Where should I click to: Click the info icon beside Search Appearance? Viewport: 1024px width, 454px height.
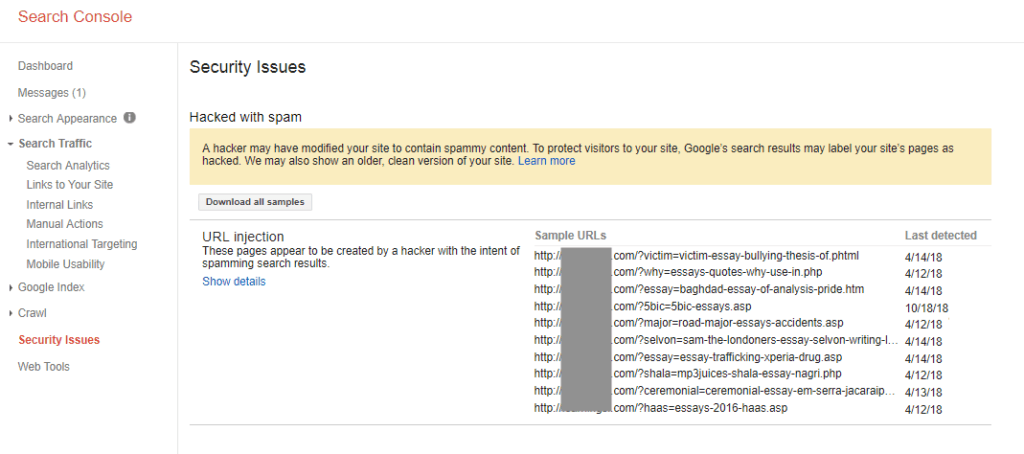point(130,118)
